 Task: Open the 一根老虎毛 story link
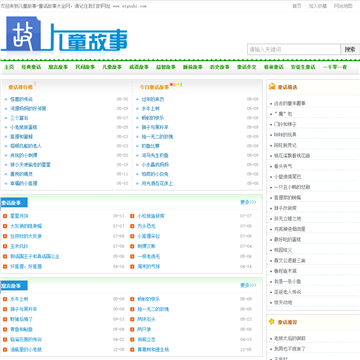click(149, 257)
